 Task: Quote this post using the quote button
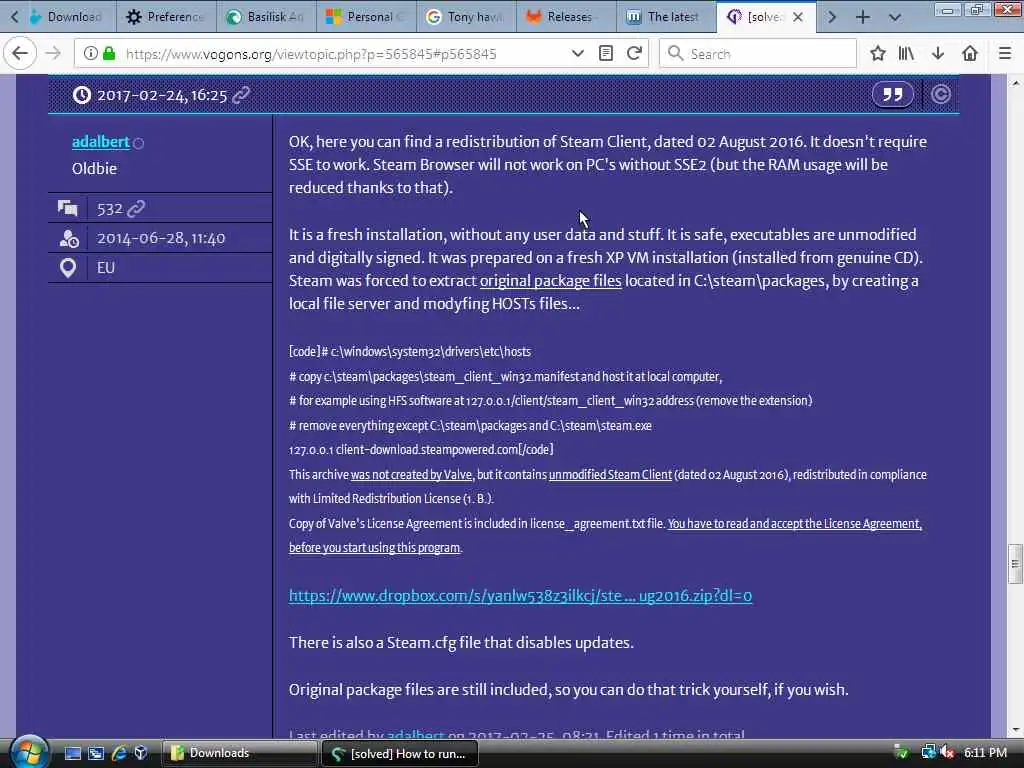[x=893, y=95]
